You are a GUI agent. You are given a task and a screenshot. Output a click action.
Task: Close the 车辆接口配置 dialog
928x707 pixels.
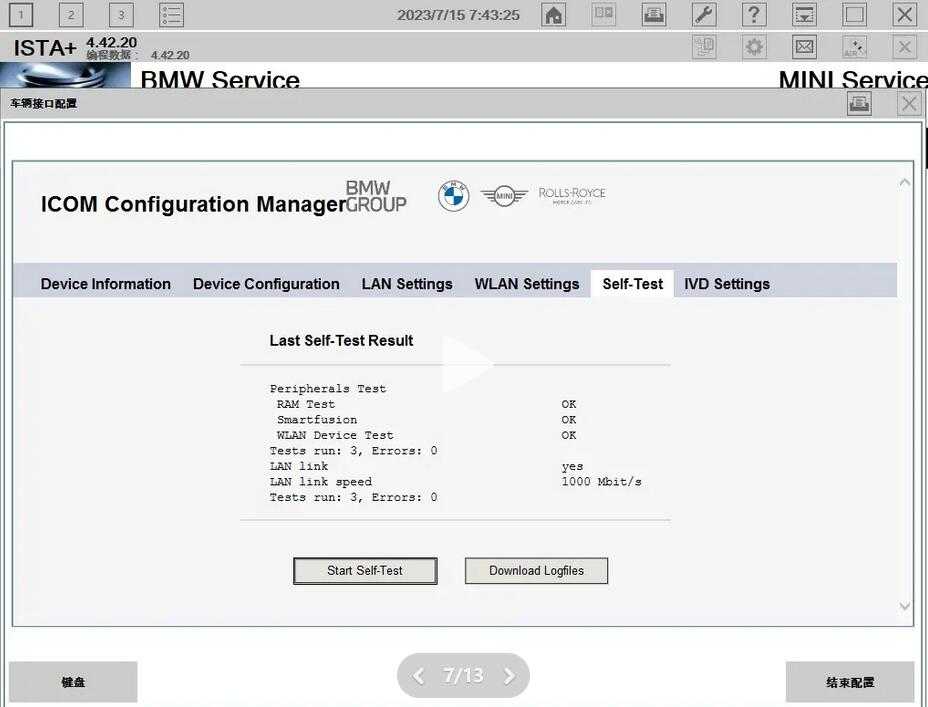(x=909, y=104)
